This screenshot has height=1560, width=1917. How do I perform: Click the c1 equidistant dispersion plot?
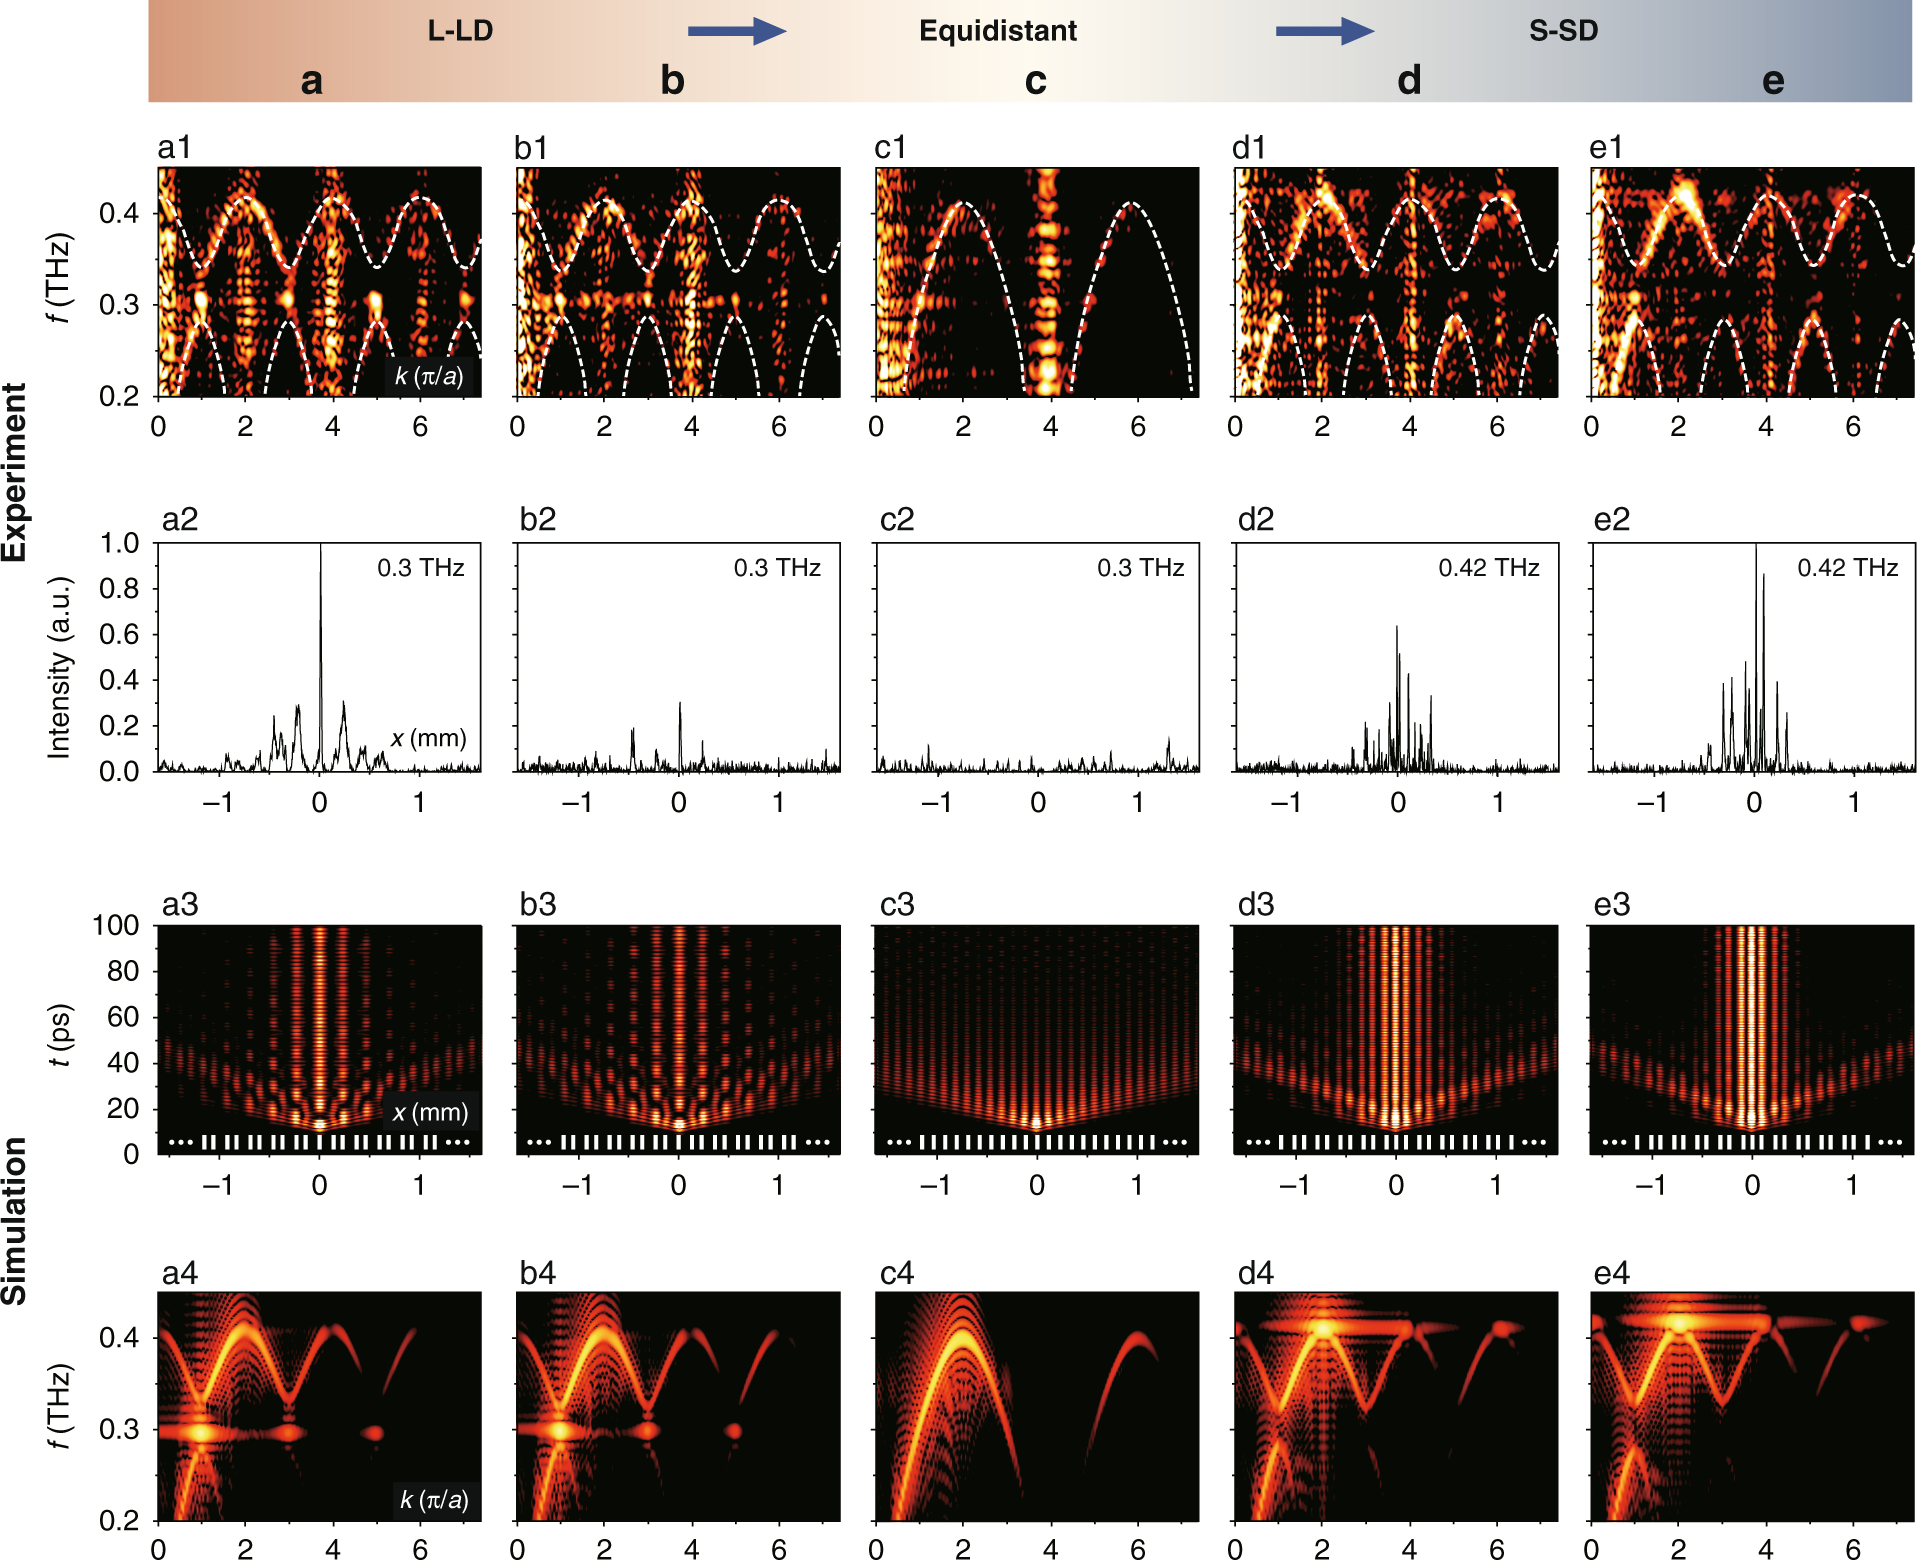click(1037, 282)
